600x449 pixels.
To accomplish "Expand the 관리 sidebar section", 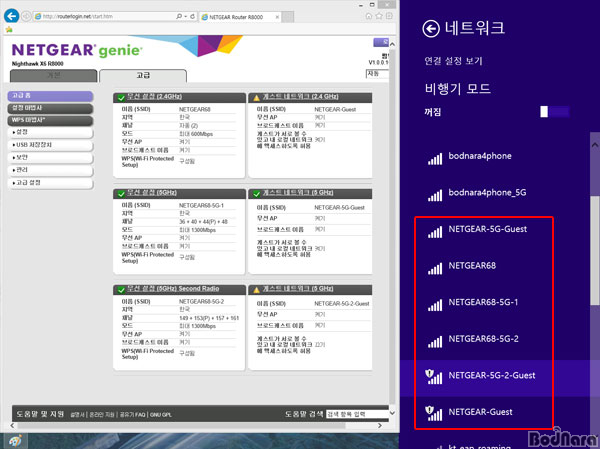I will [x=50, y=170].
